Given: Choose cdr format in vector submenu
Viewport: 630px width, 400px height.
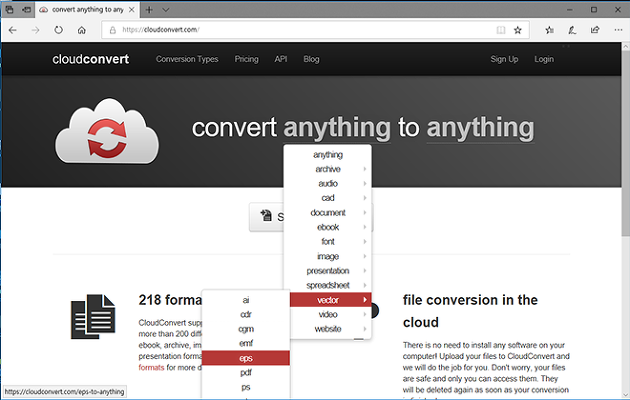Looking at the screenshot, I should [245, 314].
